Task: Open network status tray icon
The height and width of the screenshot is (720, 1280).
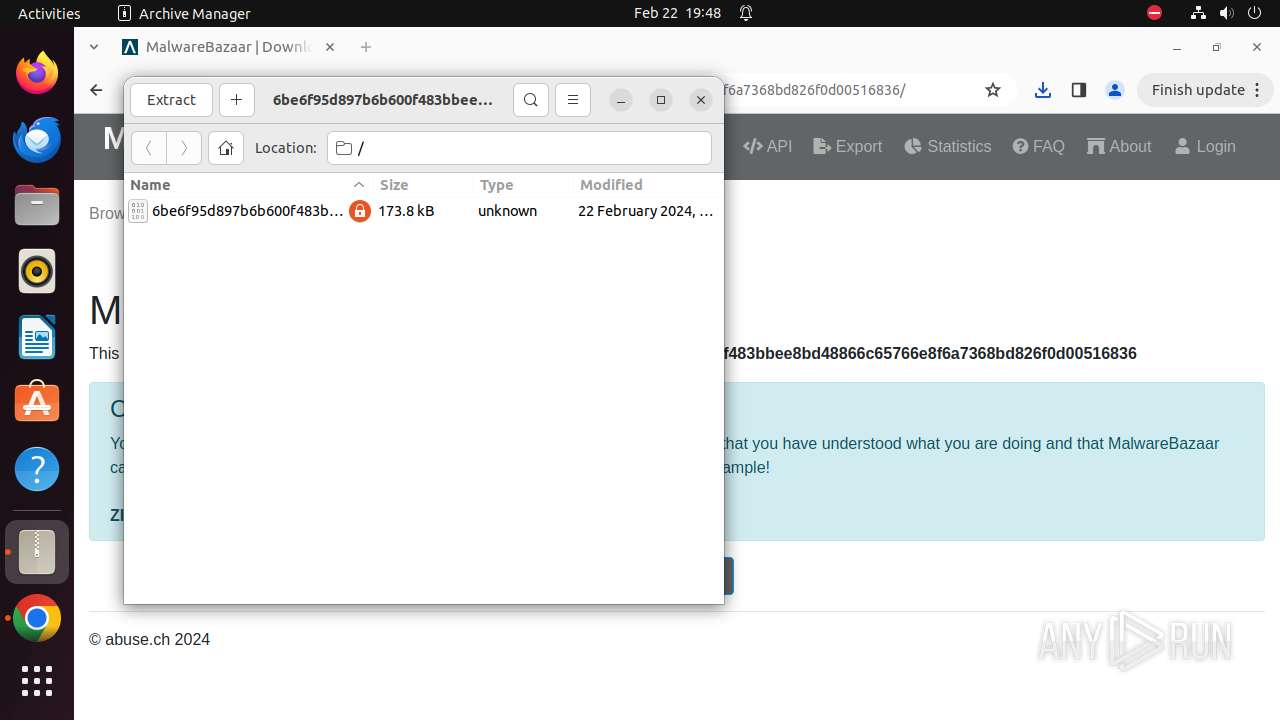Action: click(x=1199, y=13)
